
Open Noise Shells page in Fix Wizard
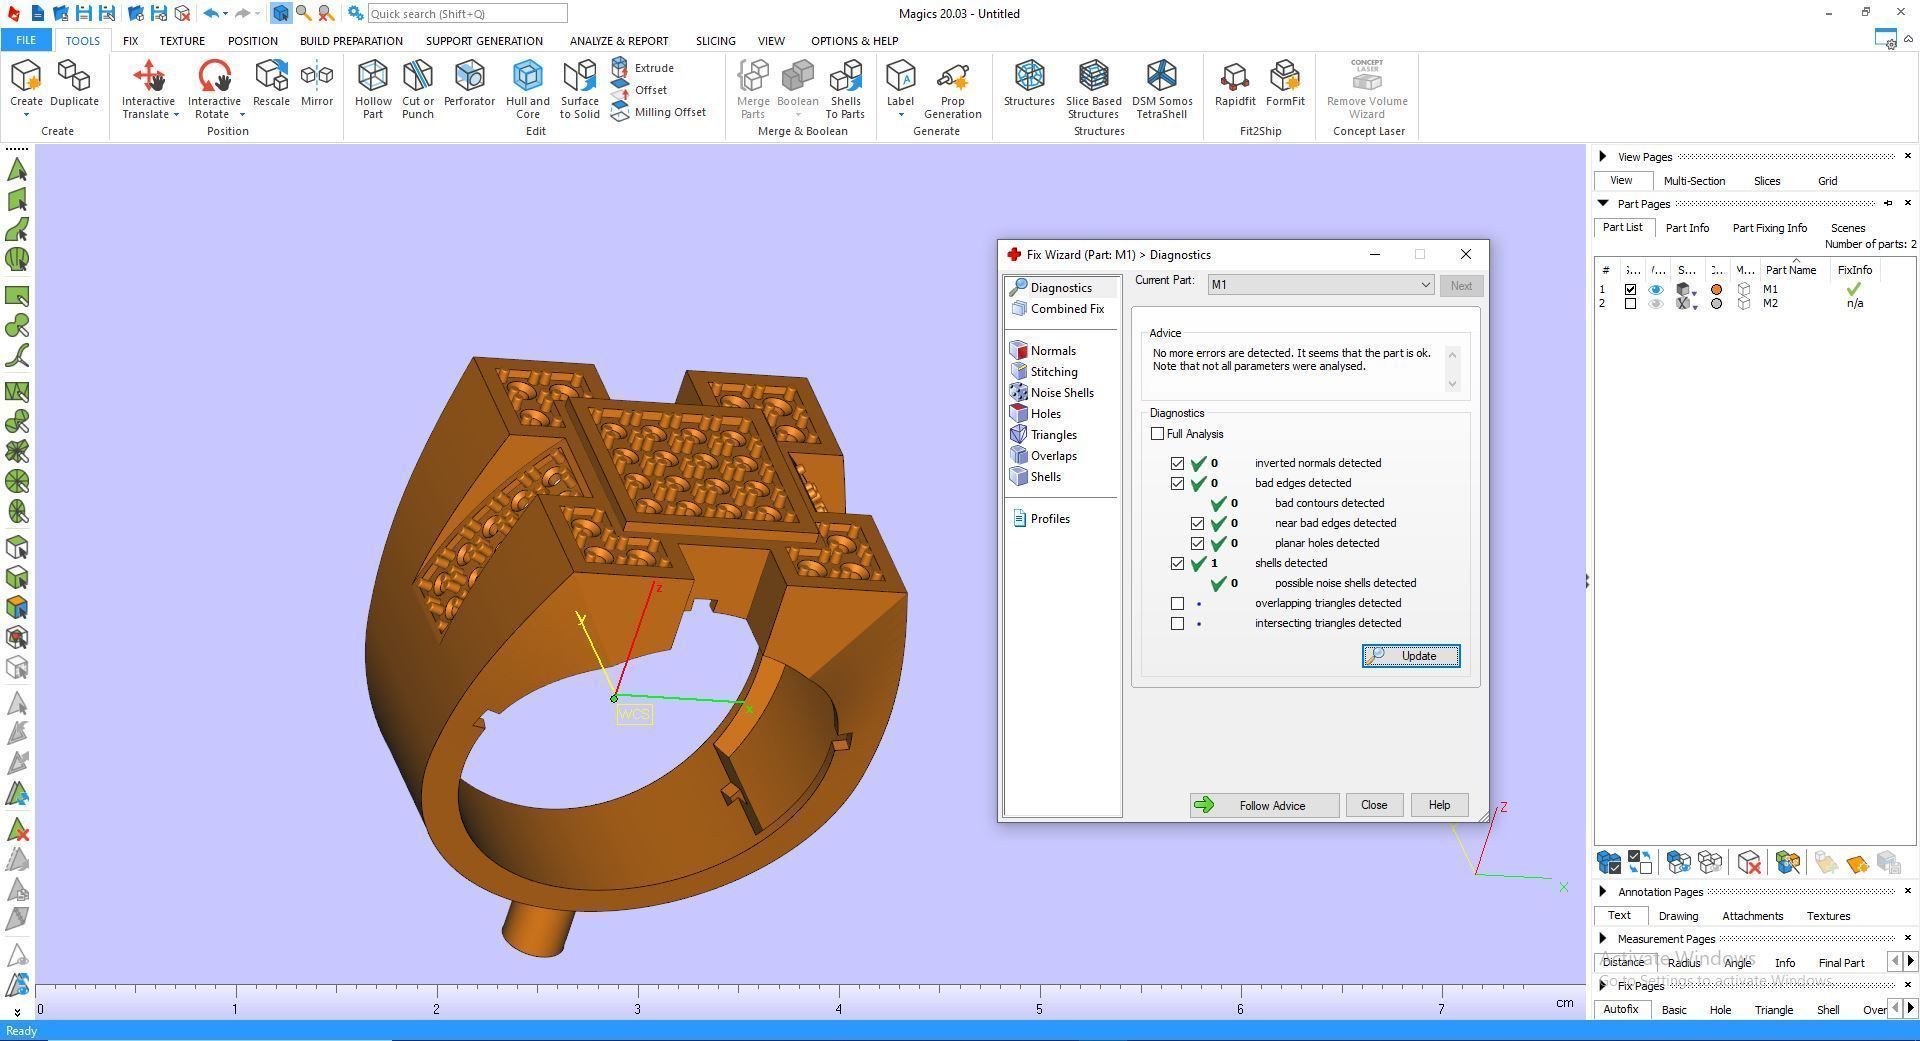click(1052, 393)
